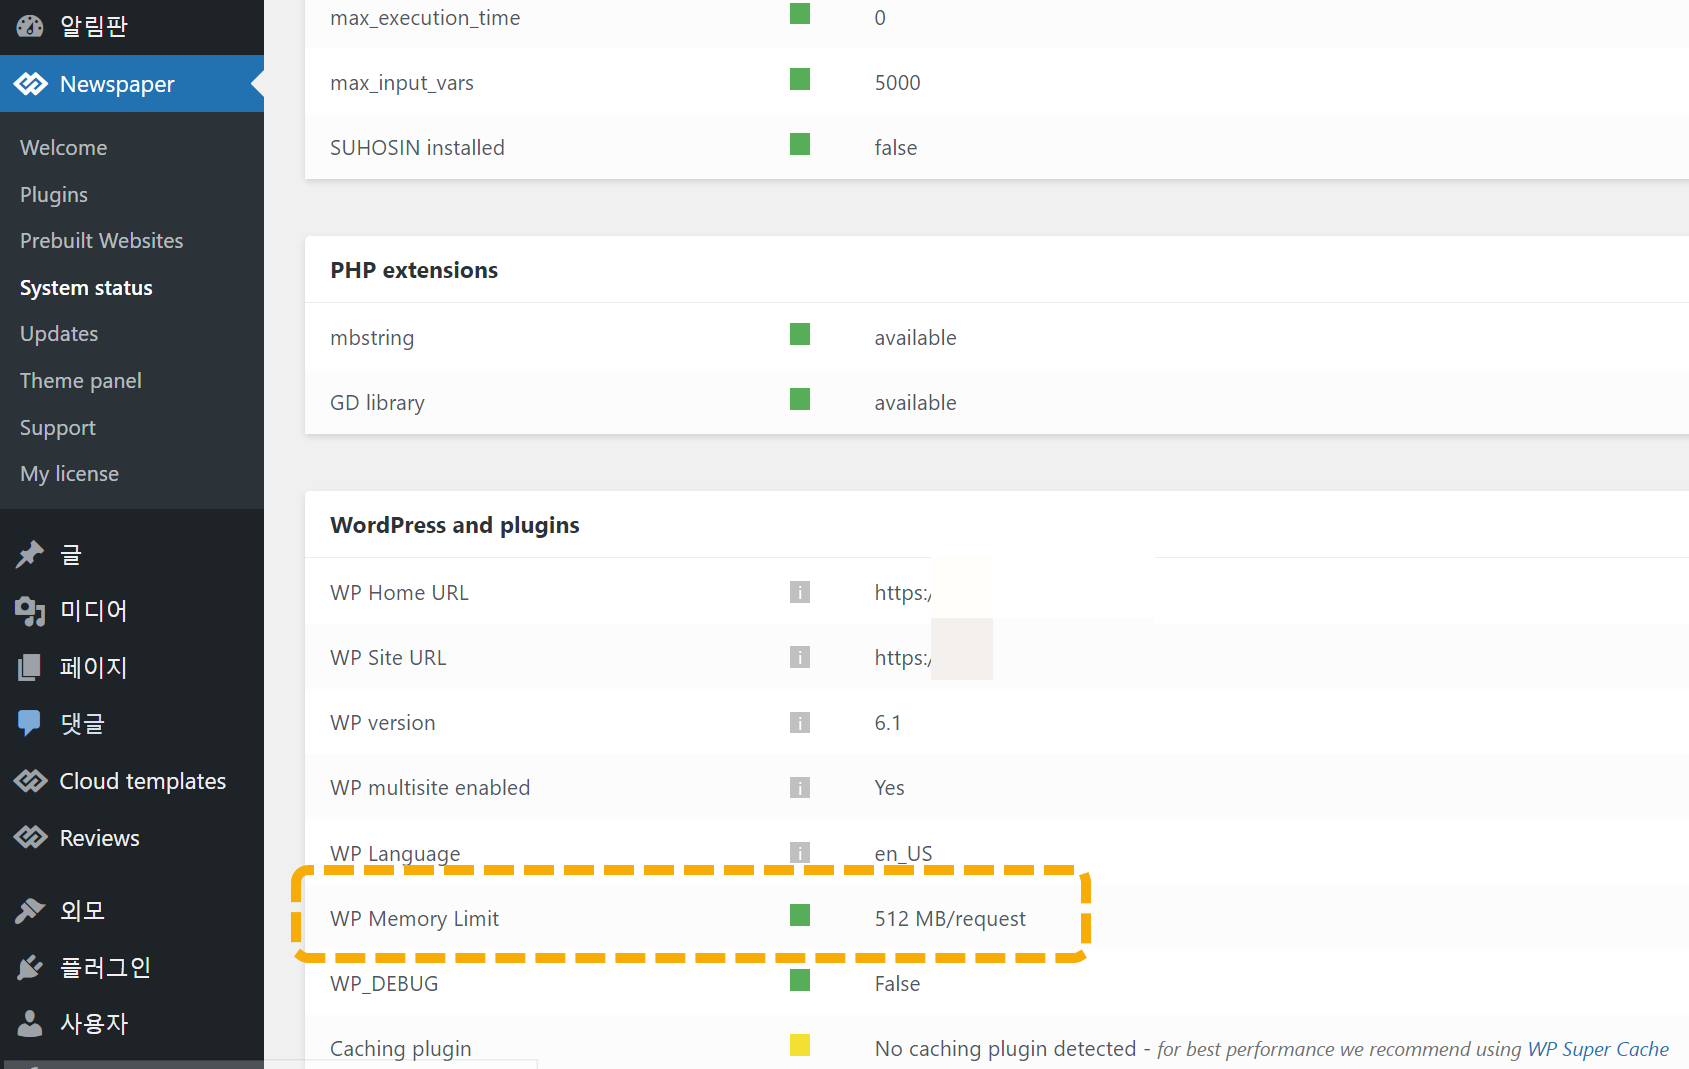This screenshot has width=1689, height=1069.
Task: Click the SUHOSIN green status indicator
Action: click(800, 144)
